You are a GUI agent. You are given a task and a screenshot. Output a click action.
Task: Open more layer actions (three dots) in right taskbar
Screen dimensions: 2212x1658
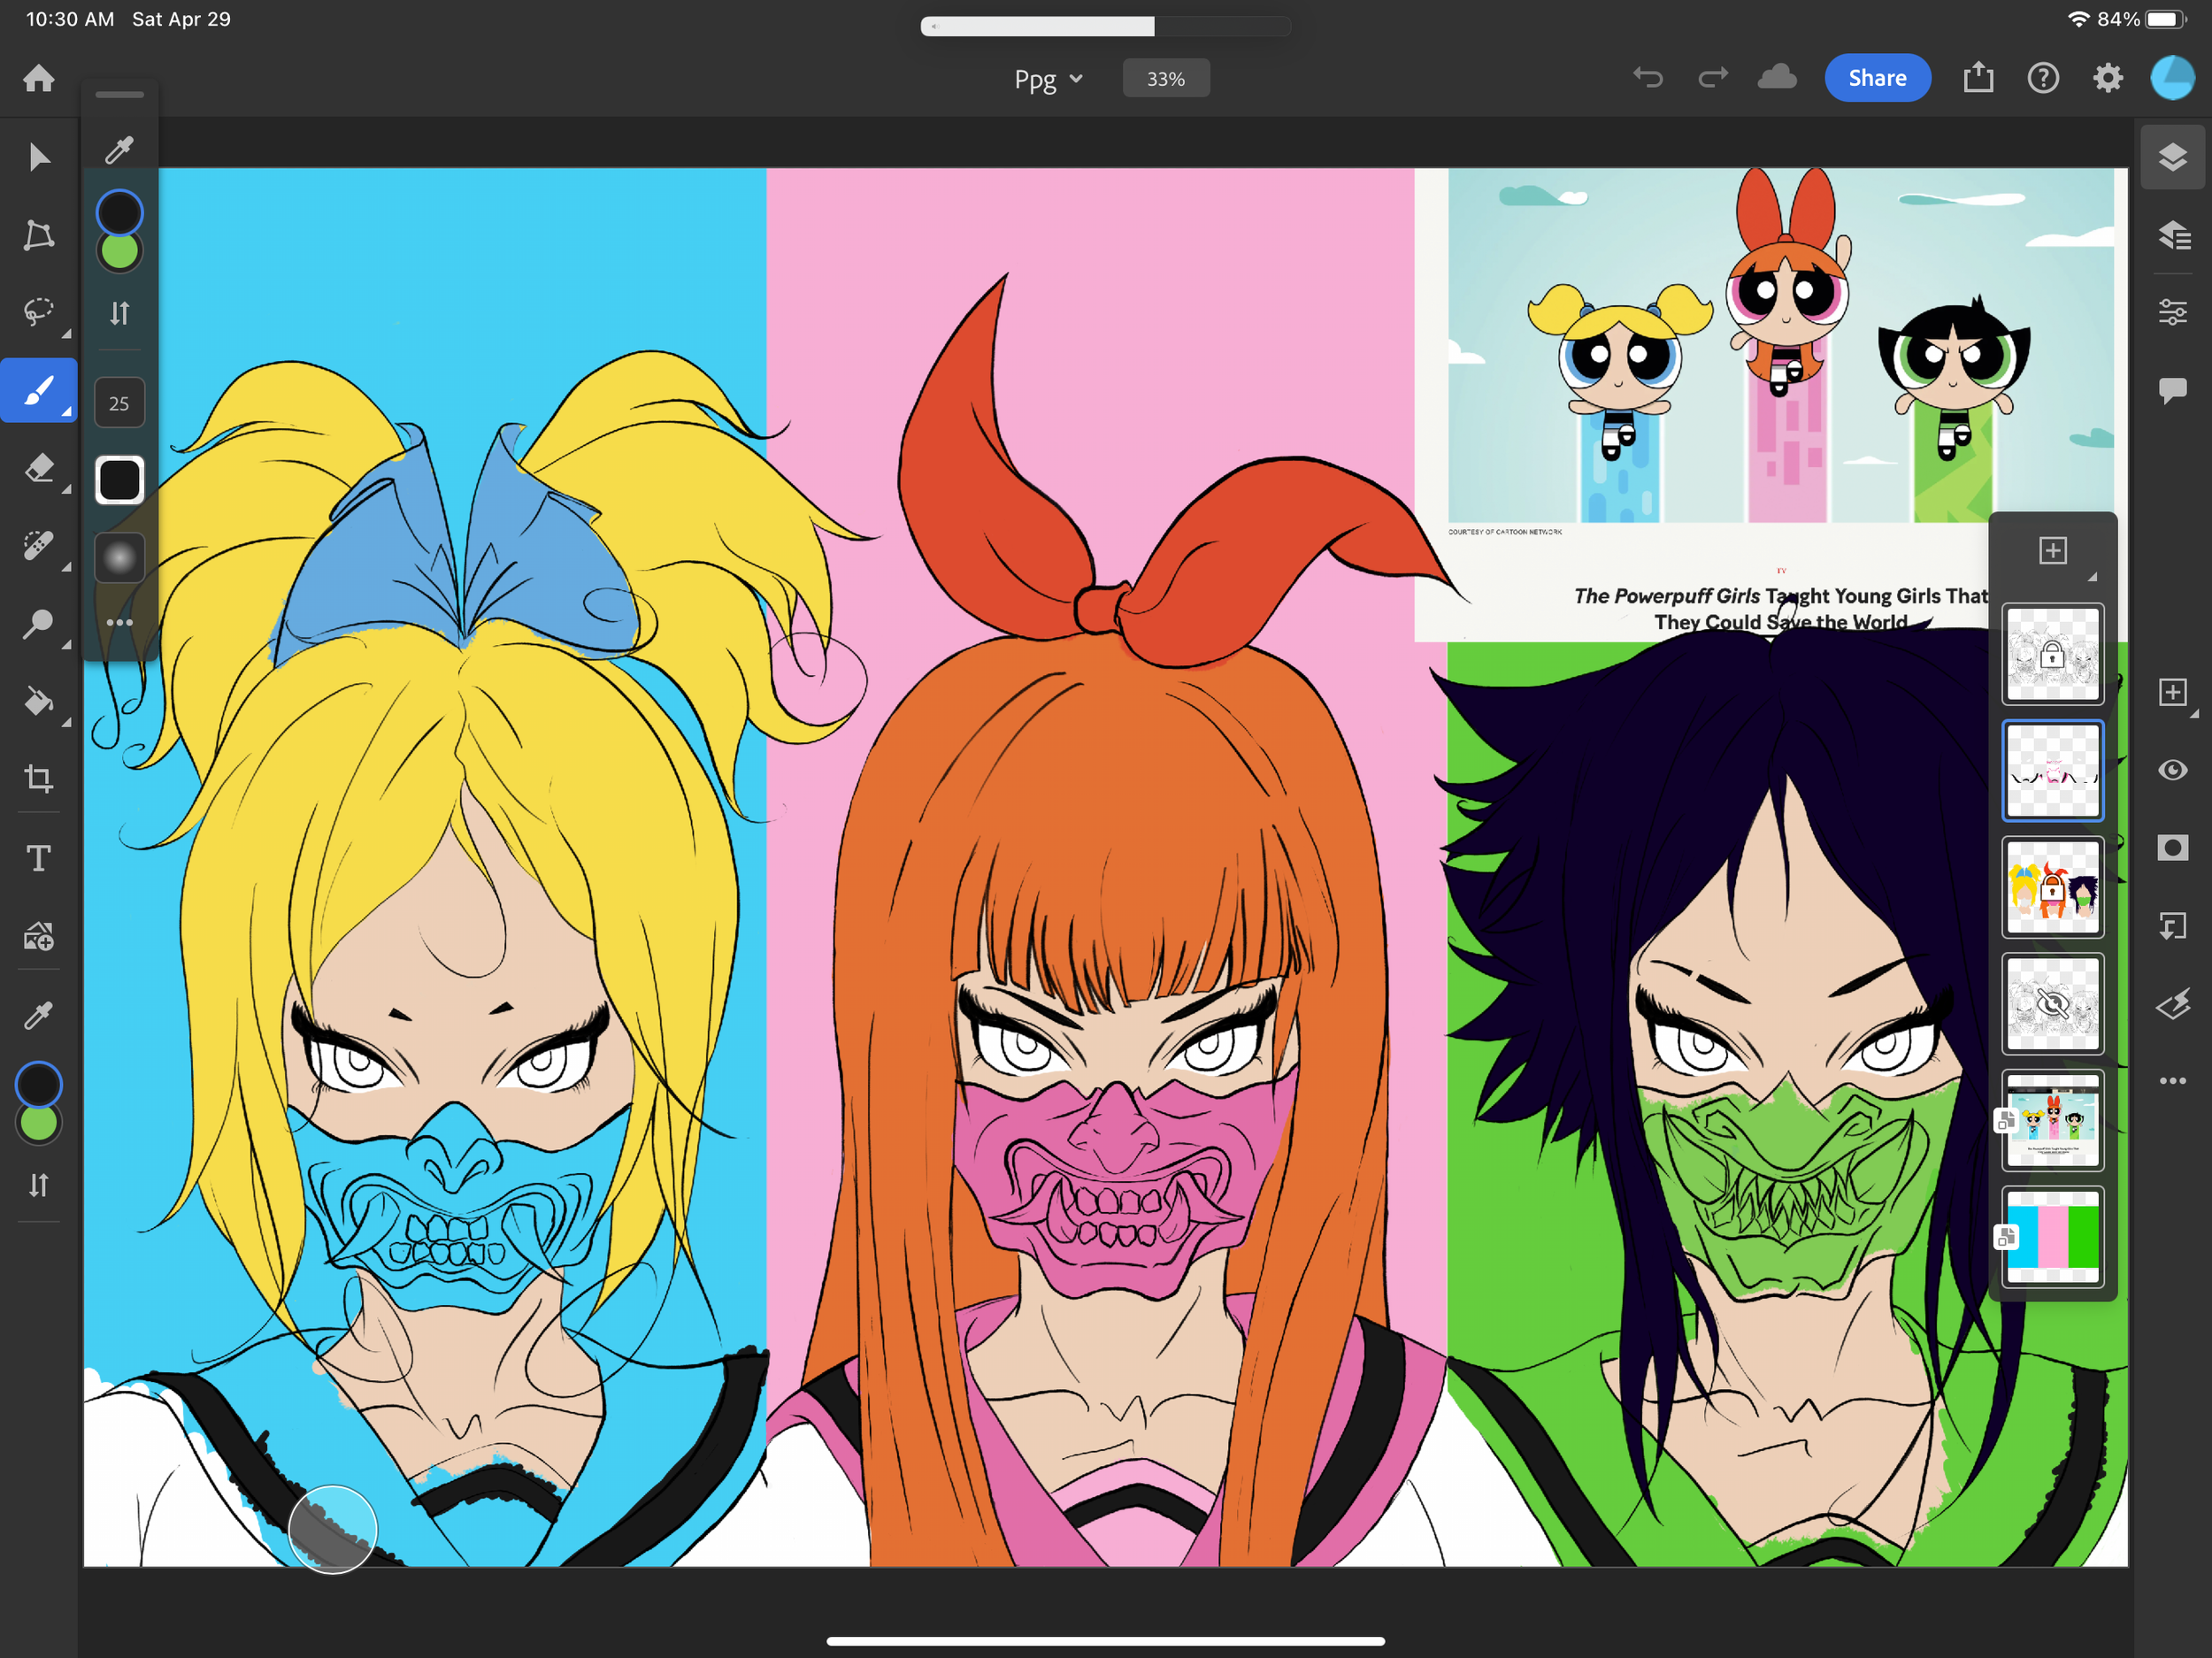click(2172, 1081)
